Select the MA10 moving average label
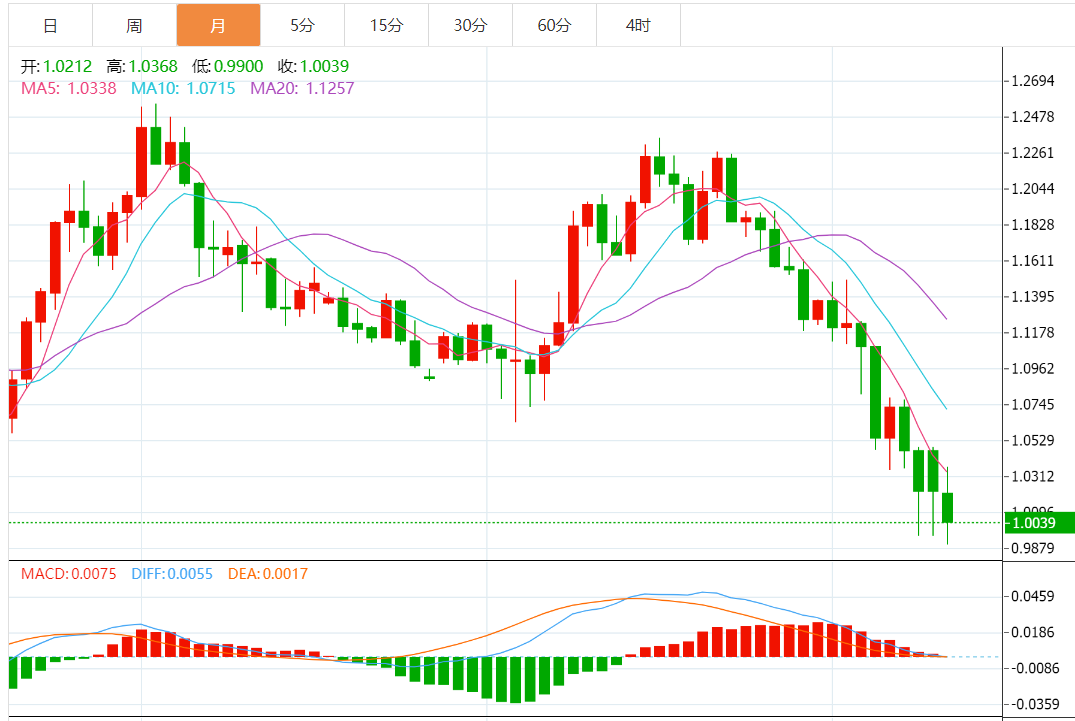 tap(183, 88)
